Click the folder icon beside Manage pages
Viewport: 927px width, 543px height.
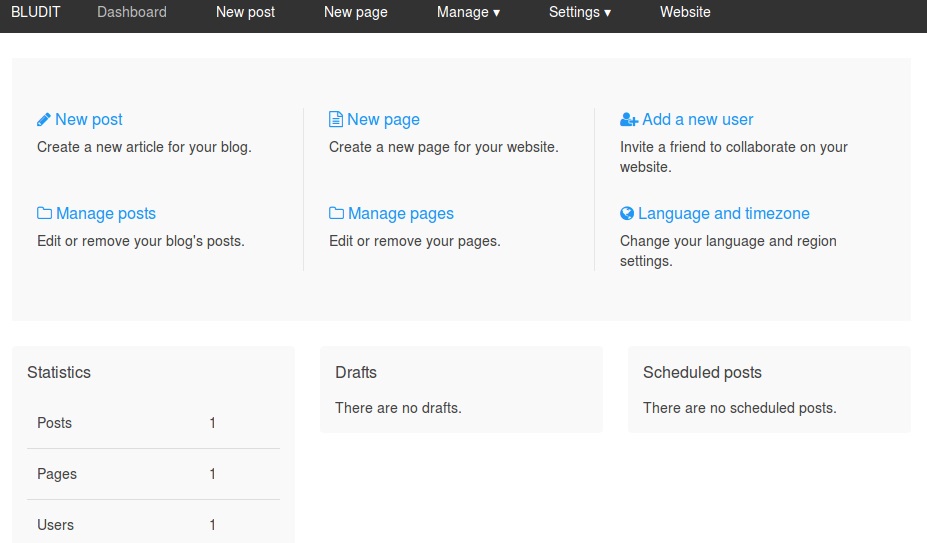(336, 214)
